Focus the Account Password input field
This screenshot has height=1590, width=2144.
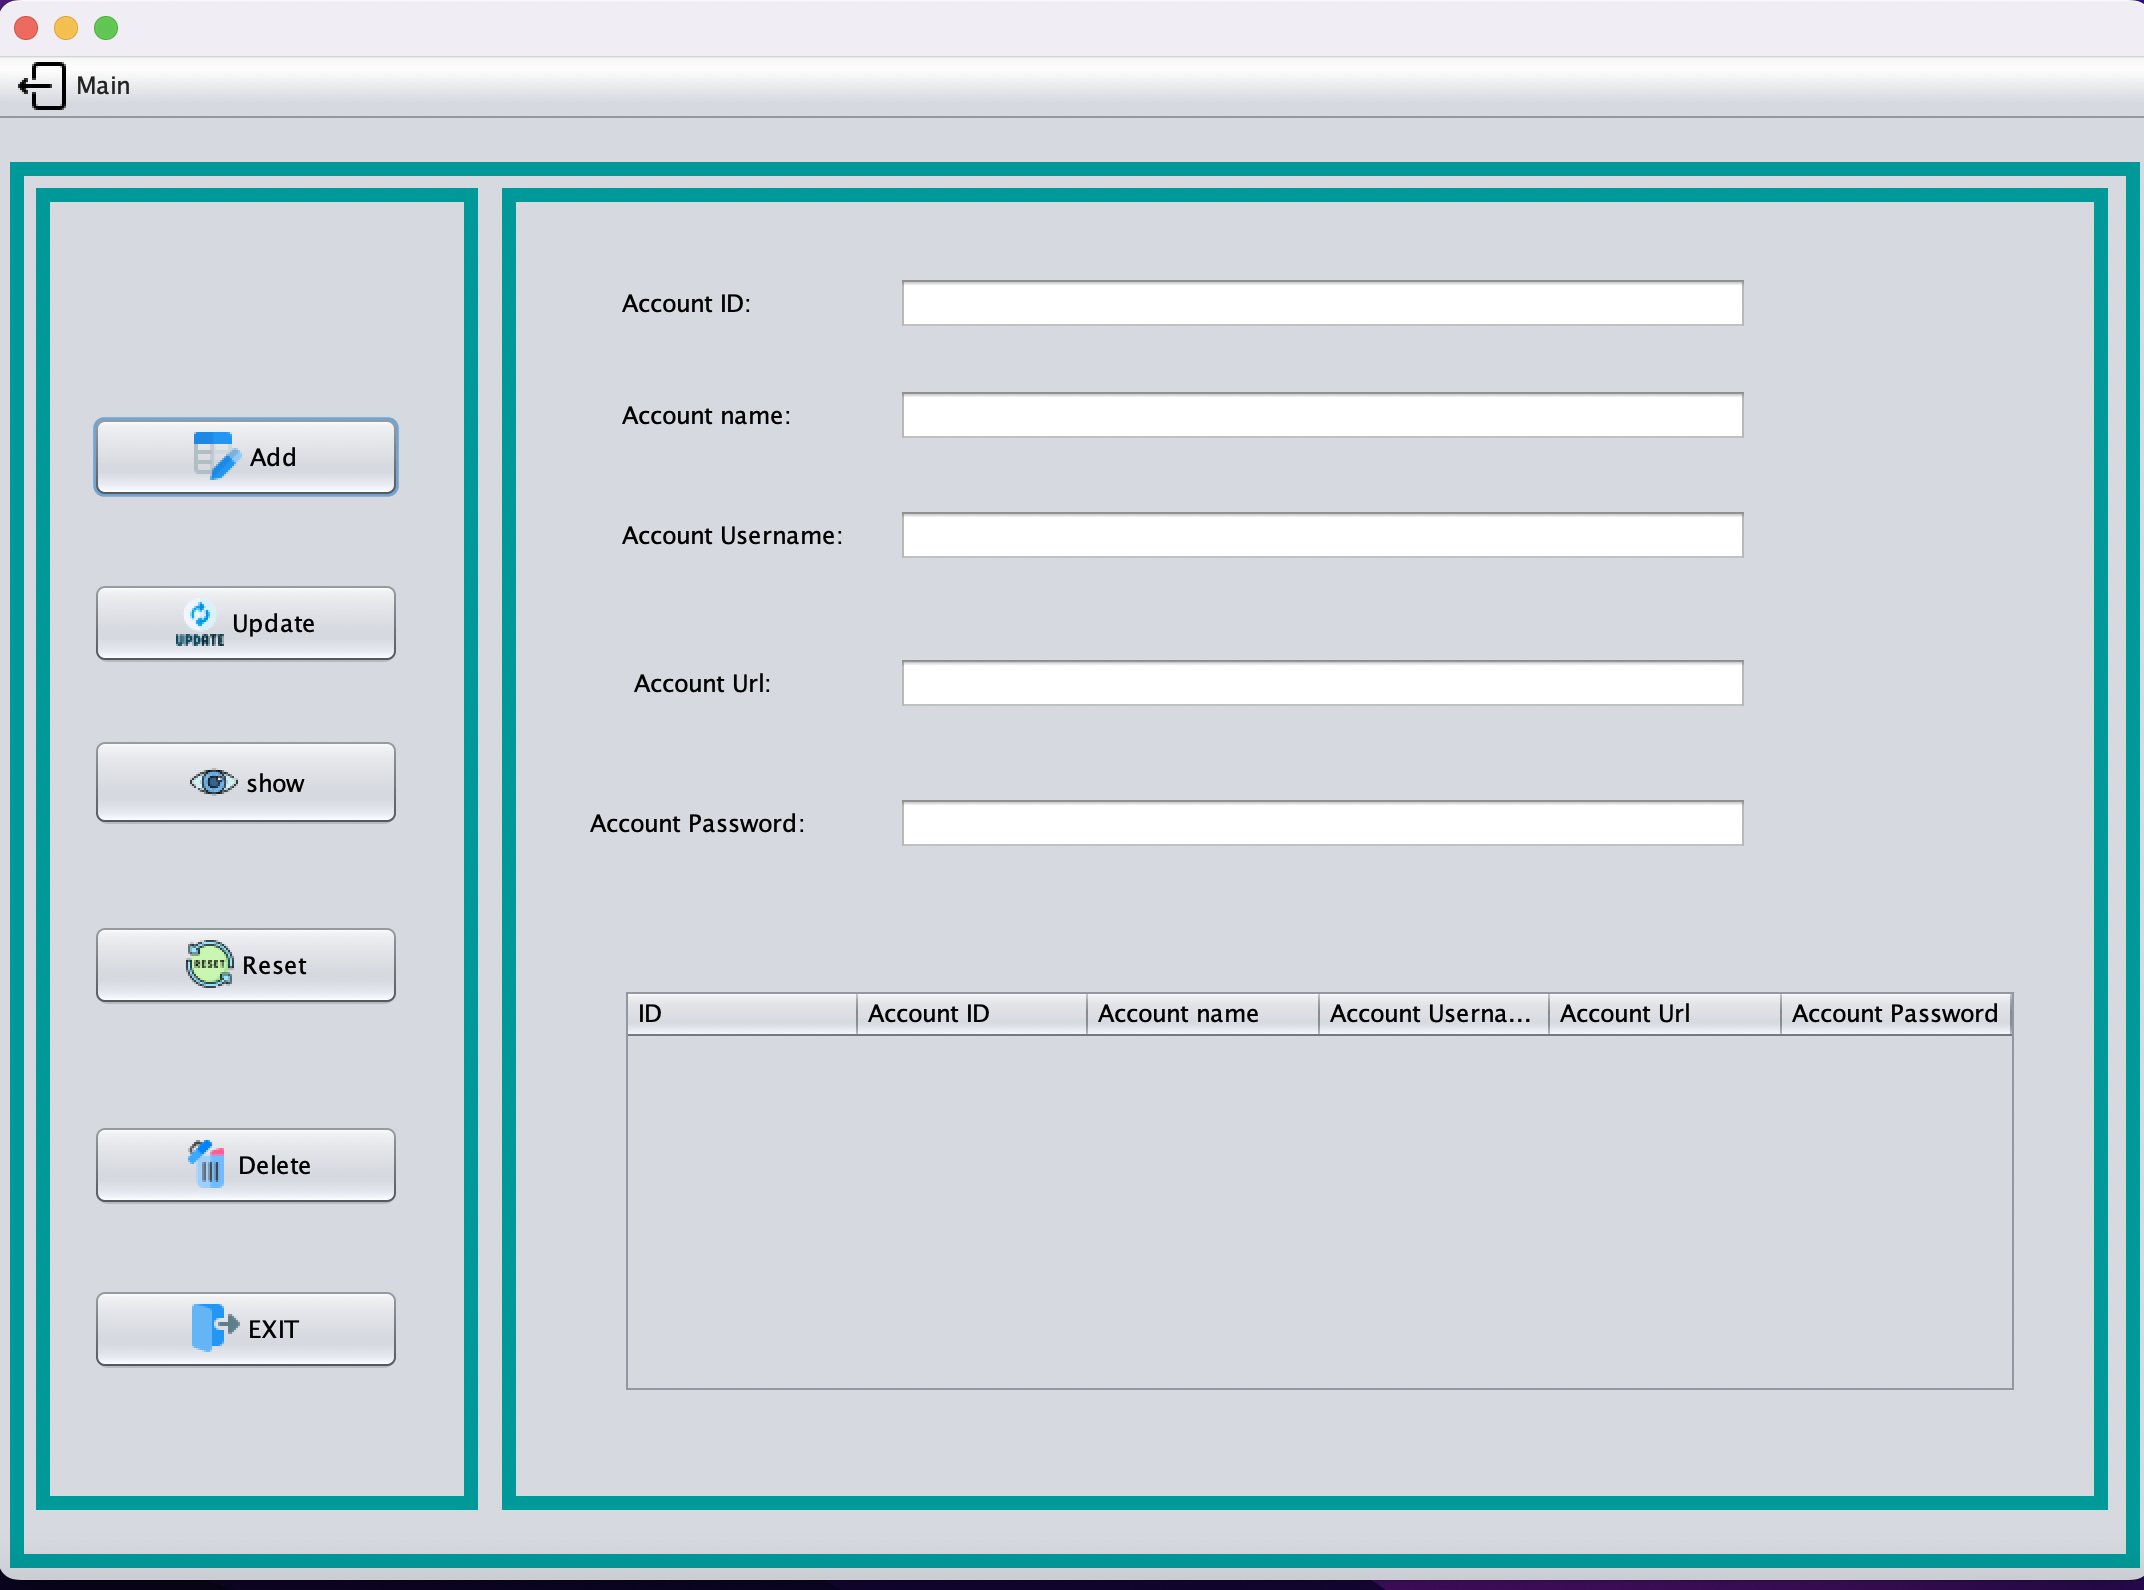pyautogui.click(x=1322, y=823)
